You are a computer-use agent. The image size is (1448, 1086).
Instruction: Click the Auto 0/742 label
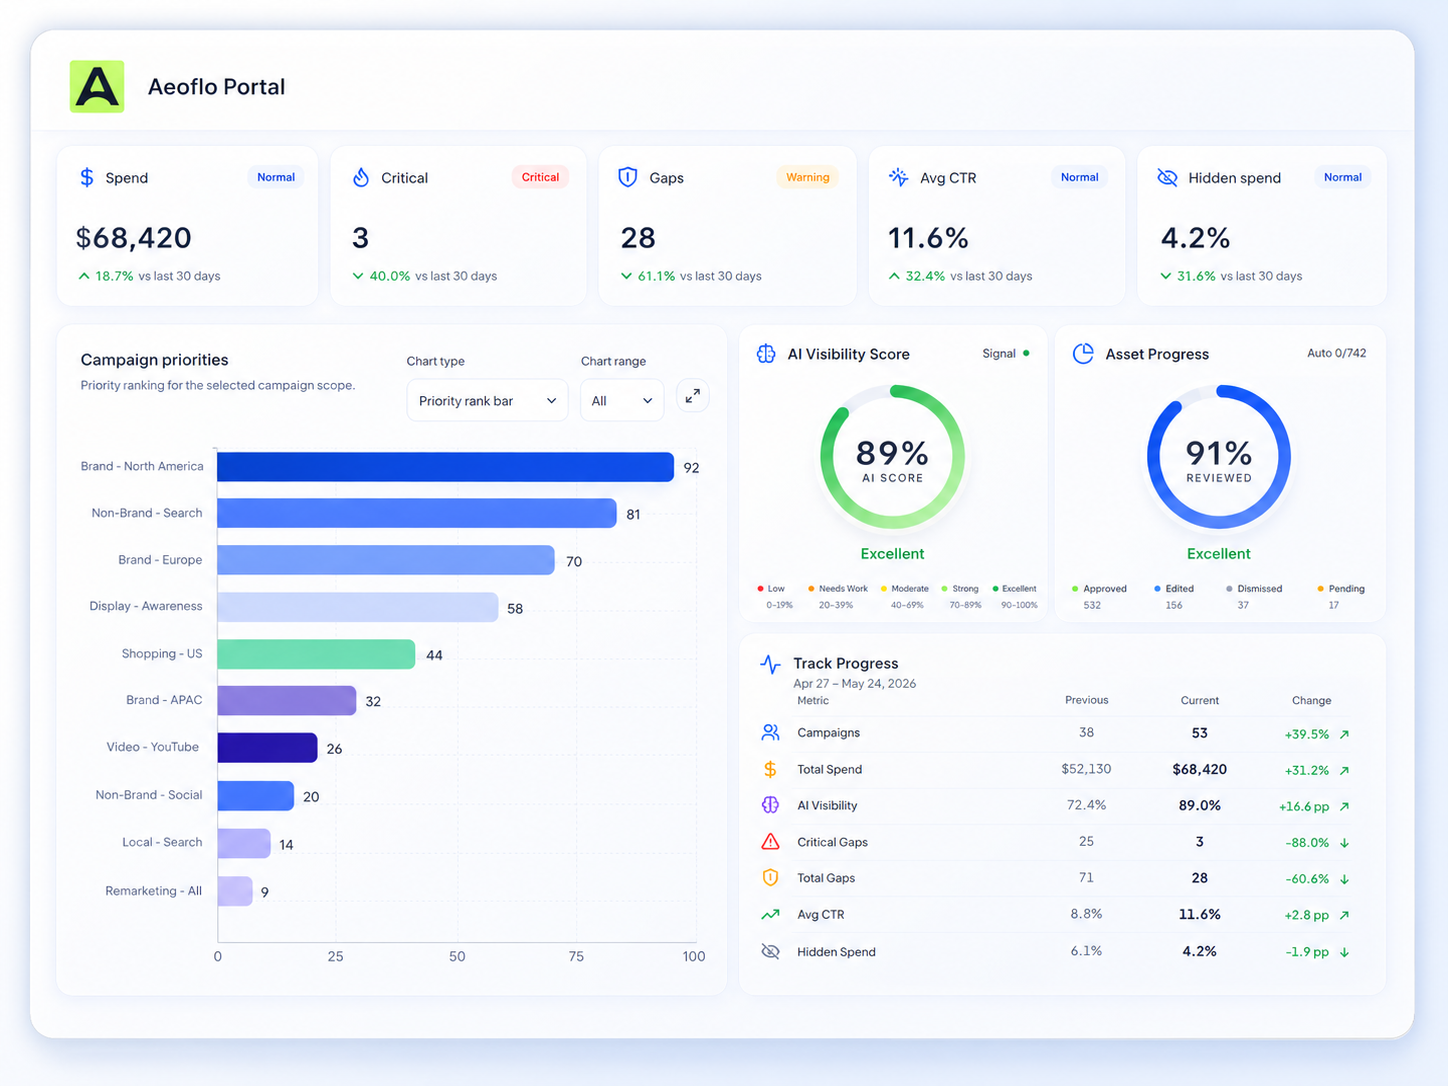tap(1336, 353)
